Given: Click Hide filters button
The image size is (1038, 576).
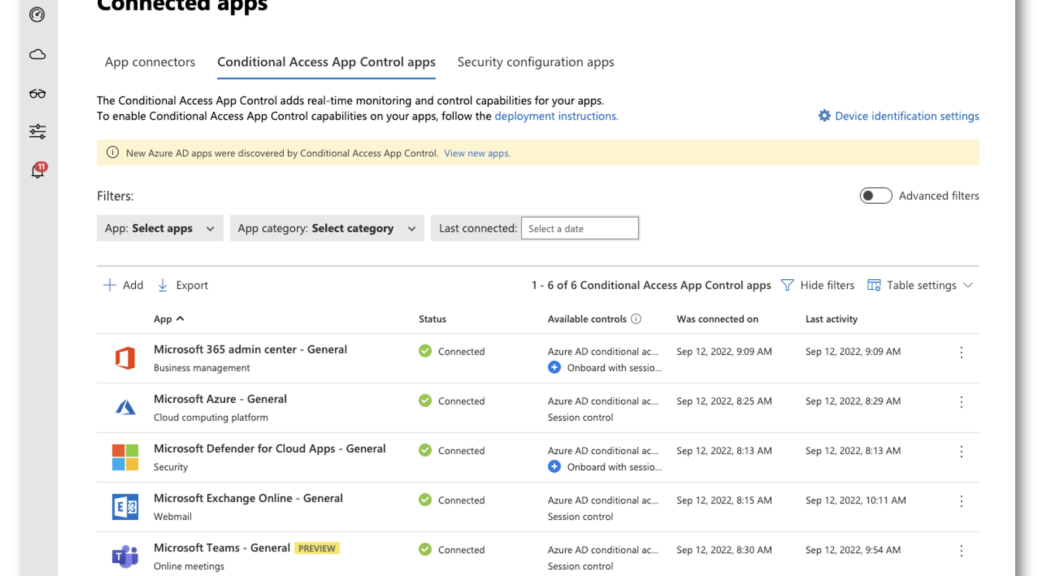Looking at the screenshot, I should click(x=818, y=285).
